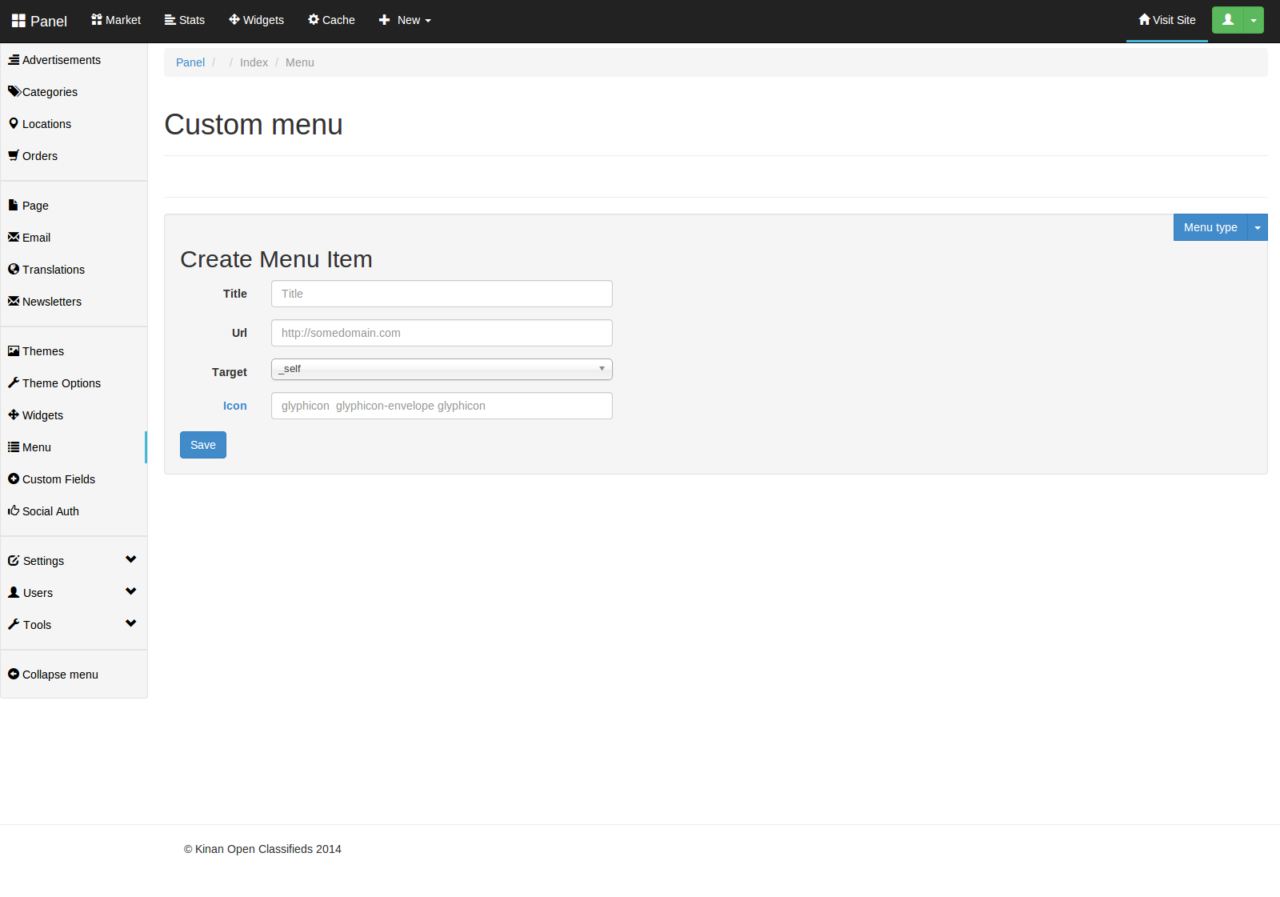Click the Menu breadcrumb text
Viewport: 1280px width, 897px height.
[x=300, y=62]
